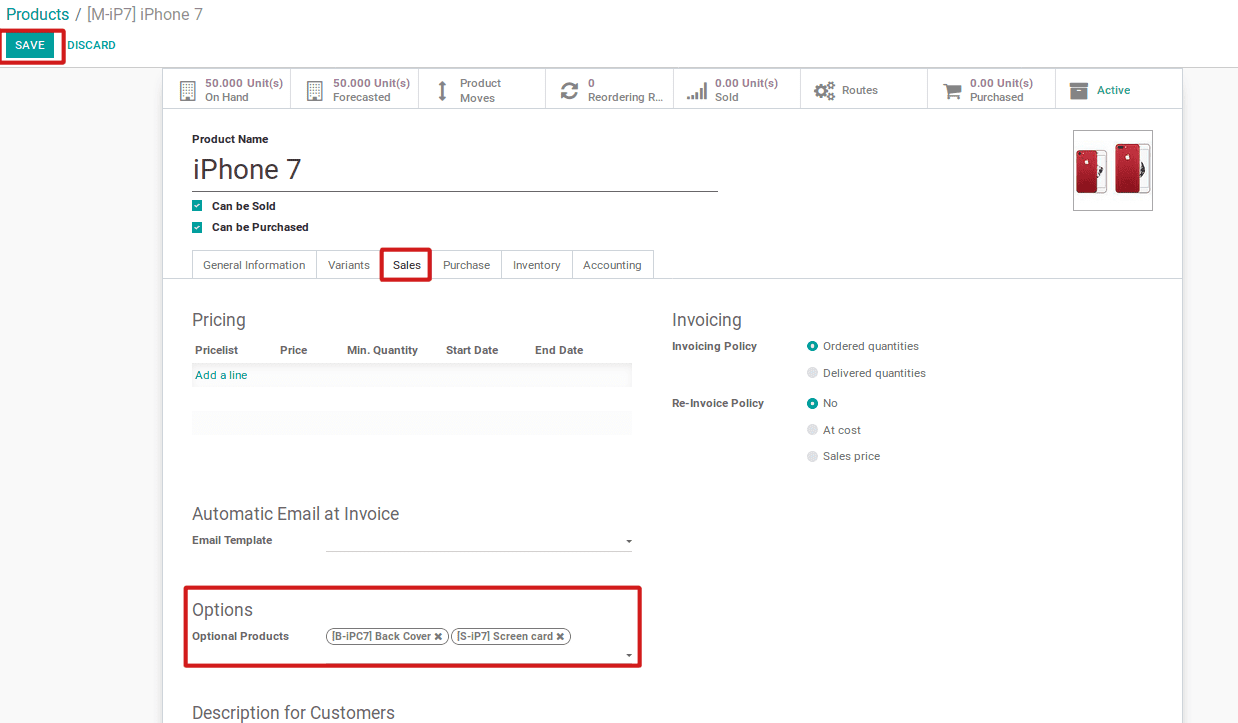Open the On Hand building icon
Image resolution: width=1238 pixels, height=723 pixels.
coord(187,90)
